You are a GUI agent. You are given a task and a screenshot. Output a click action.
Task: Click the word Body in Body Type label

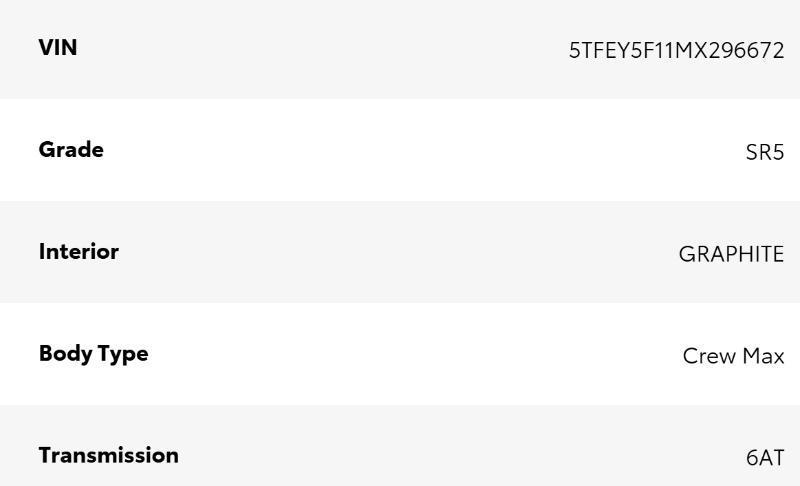pyautogui.click(x=64, y=354)
